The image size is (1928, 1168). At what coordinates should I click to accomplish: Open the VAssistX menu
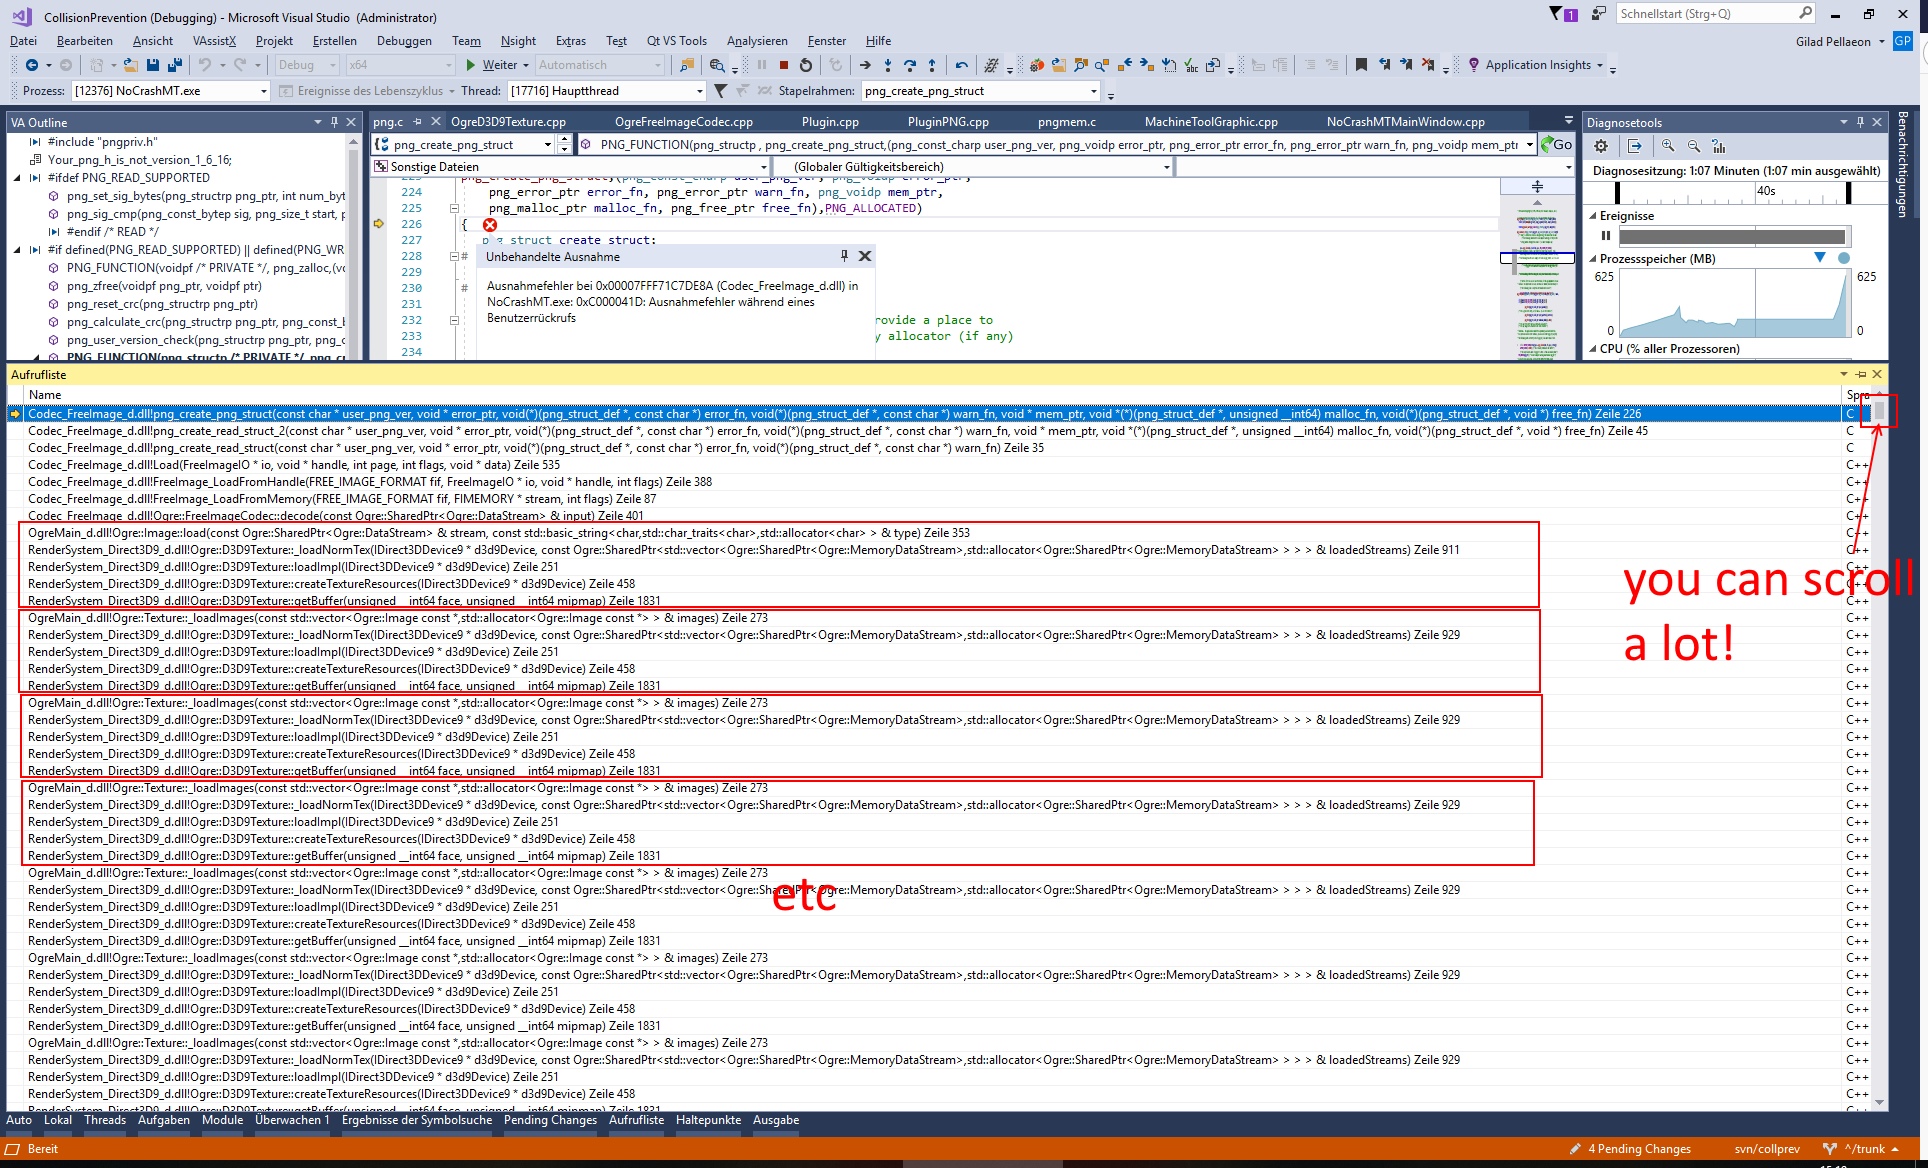click(x=214, y=41)
